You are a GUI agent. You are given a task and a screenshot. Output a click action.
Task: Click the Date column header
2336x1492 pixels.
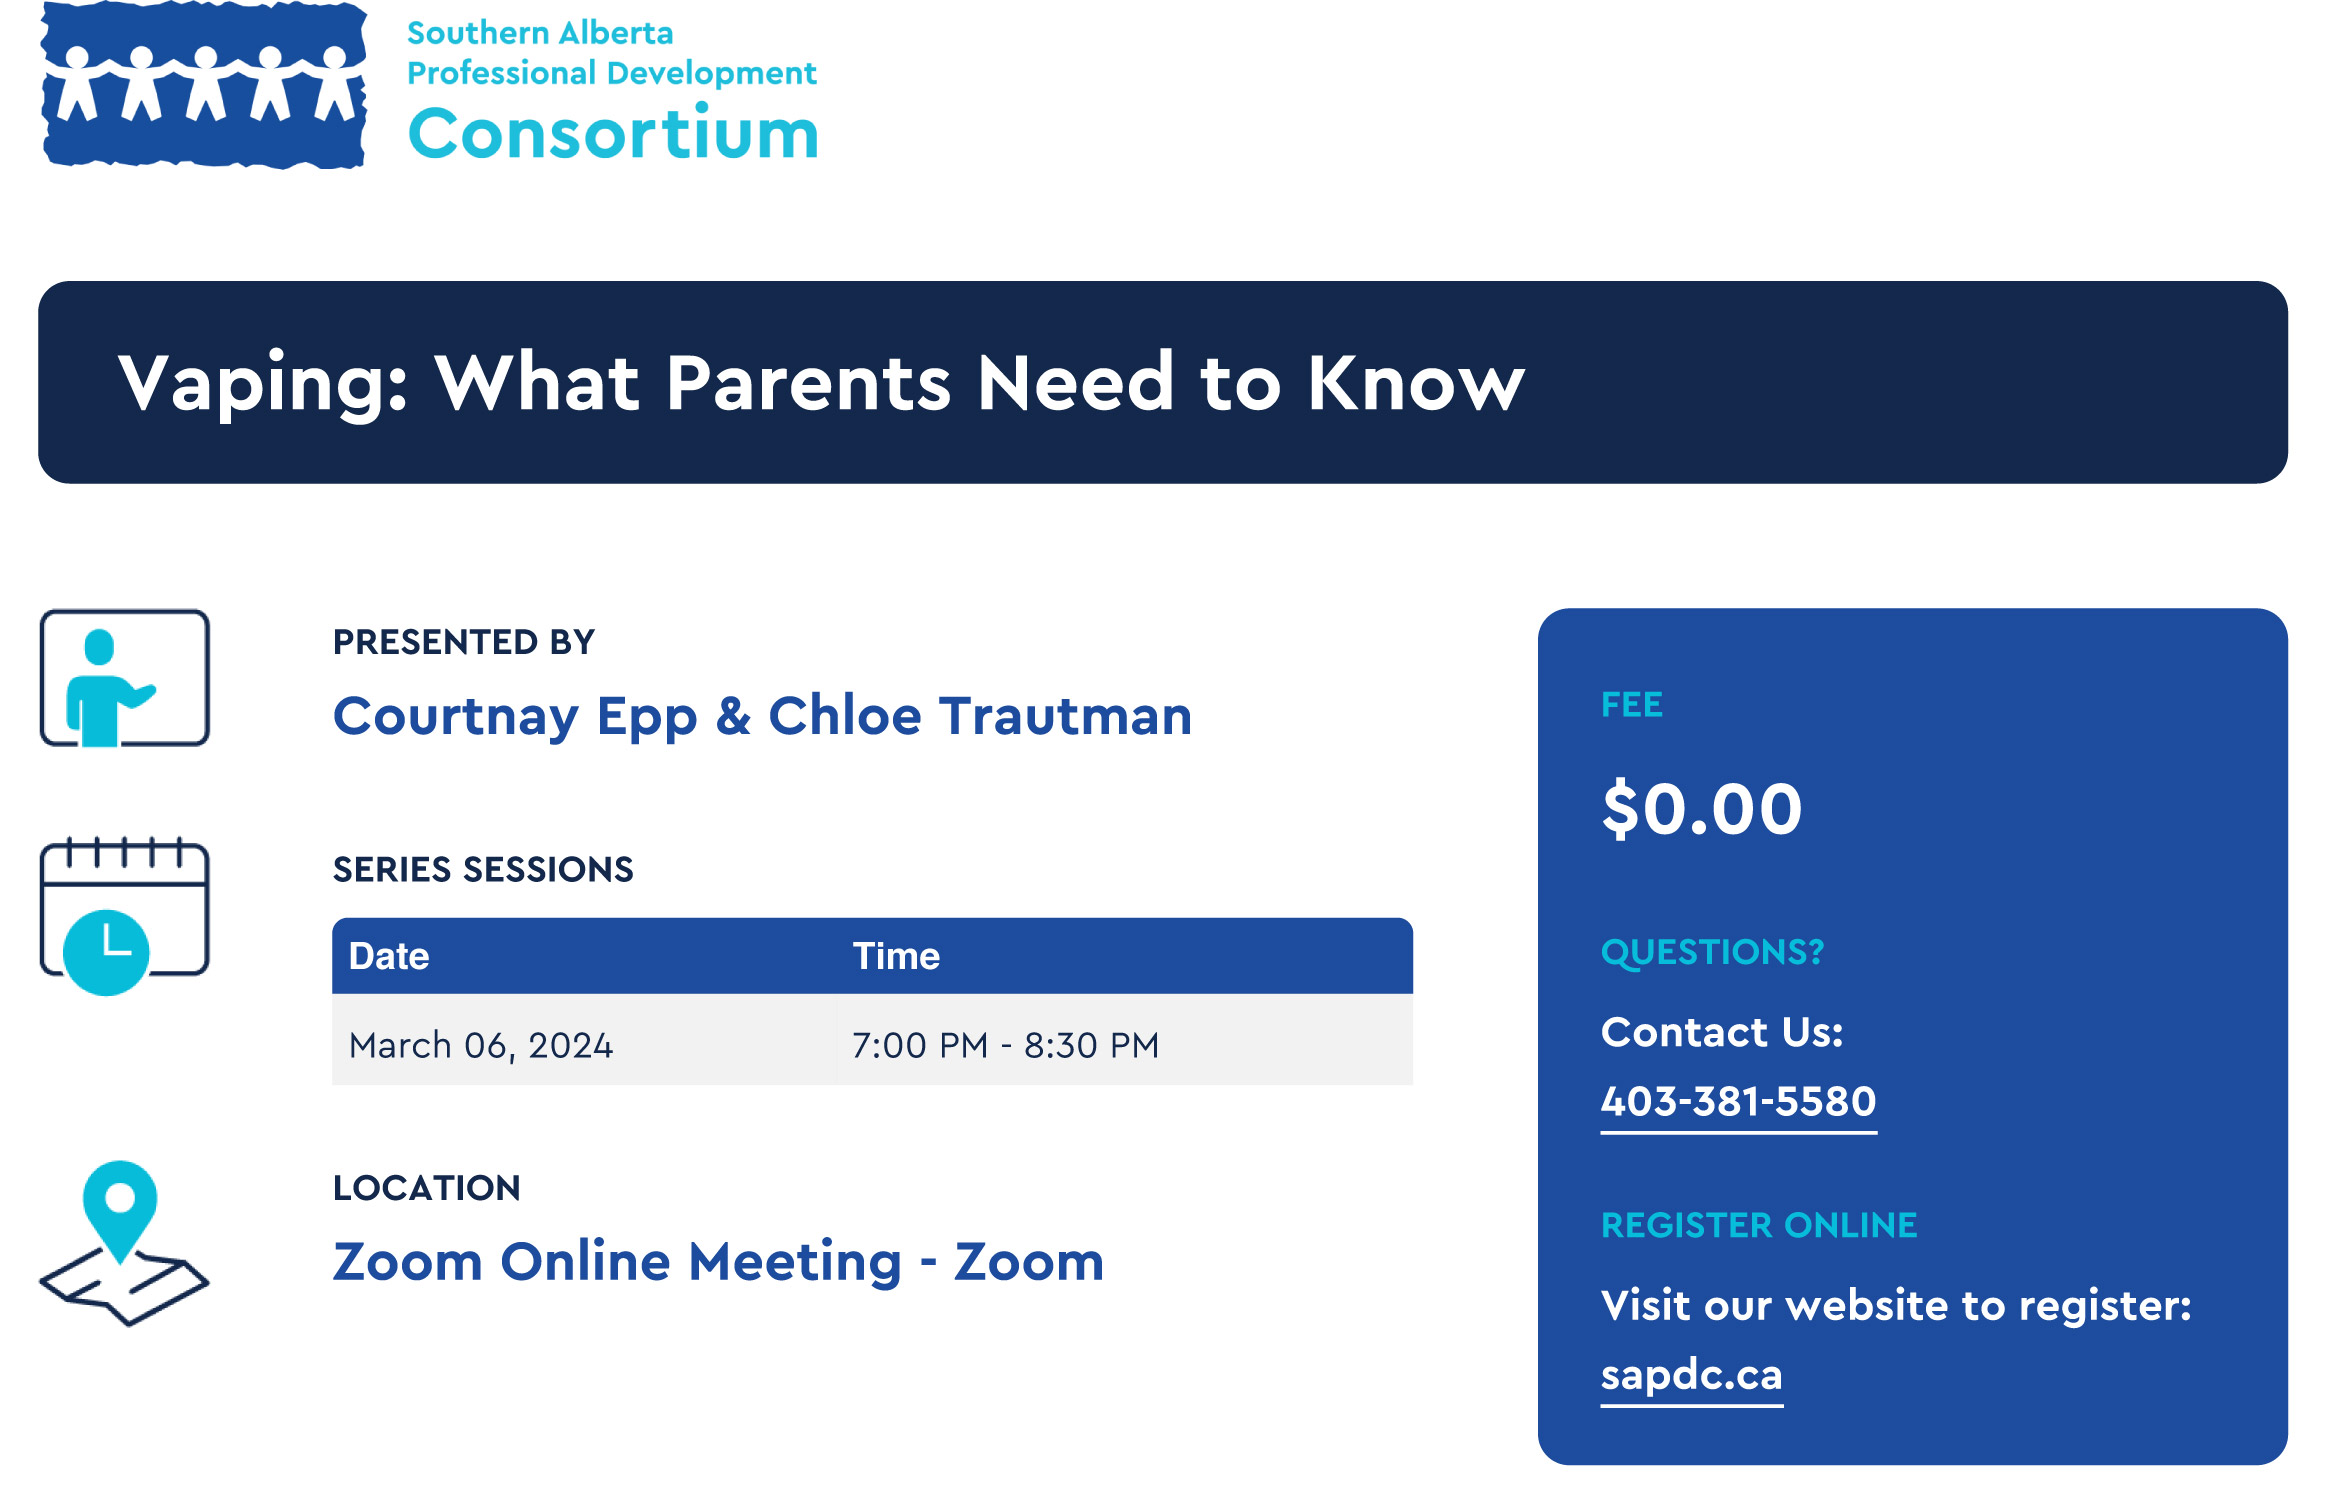(x=389, y=956)
